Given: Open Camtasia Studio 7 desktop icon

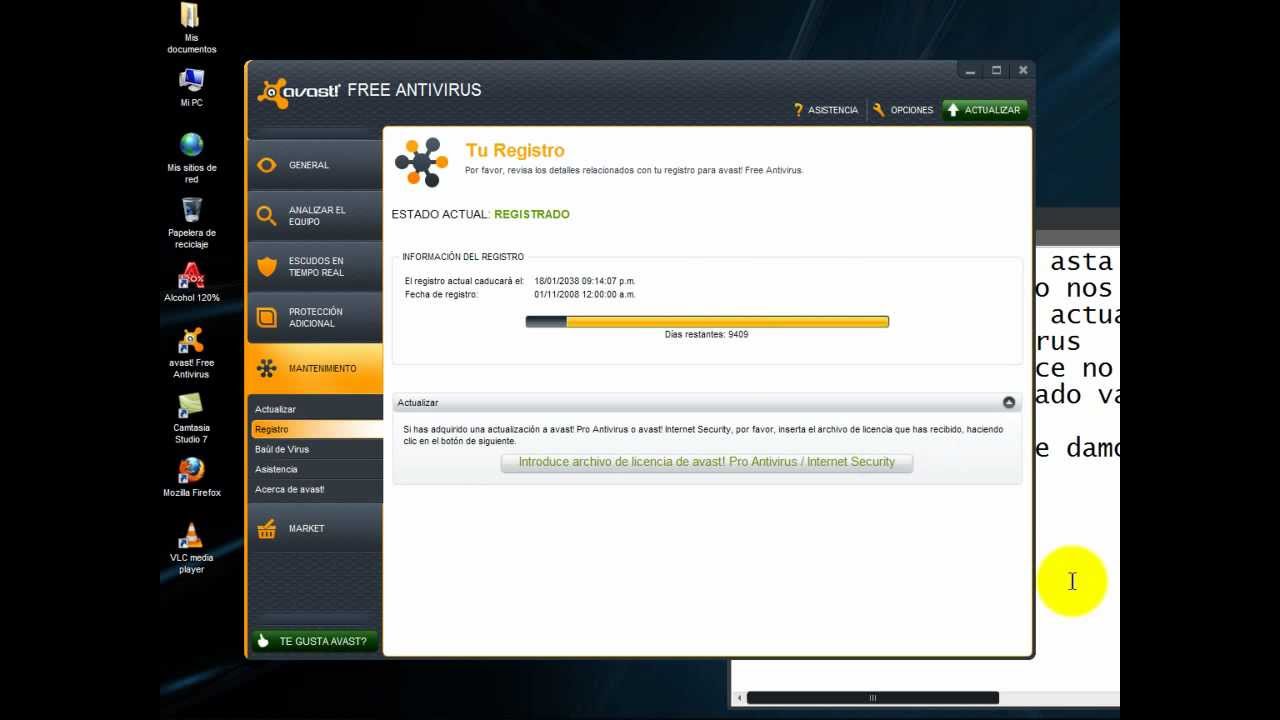Looking at the screenshot, I should pos(191,417).
